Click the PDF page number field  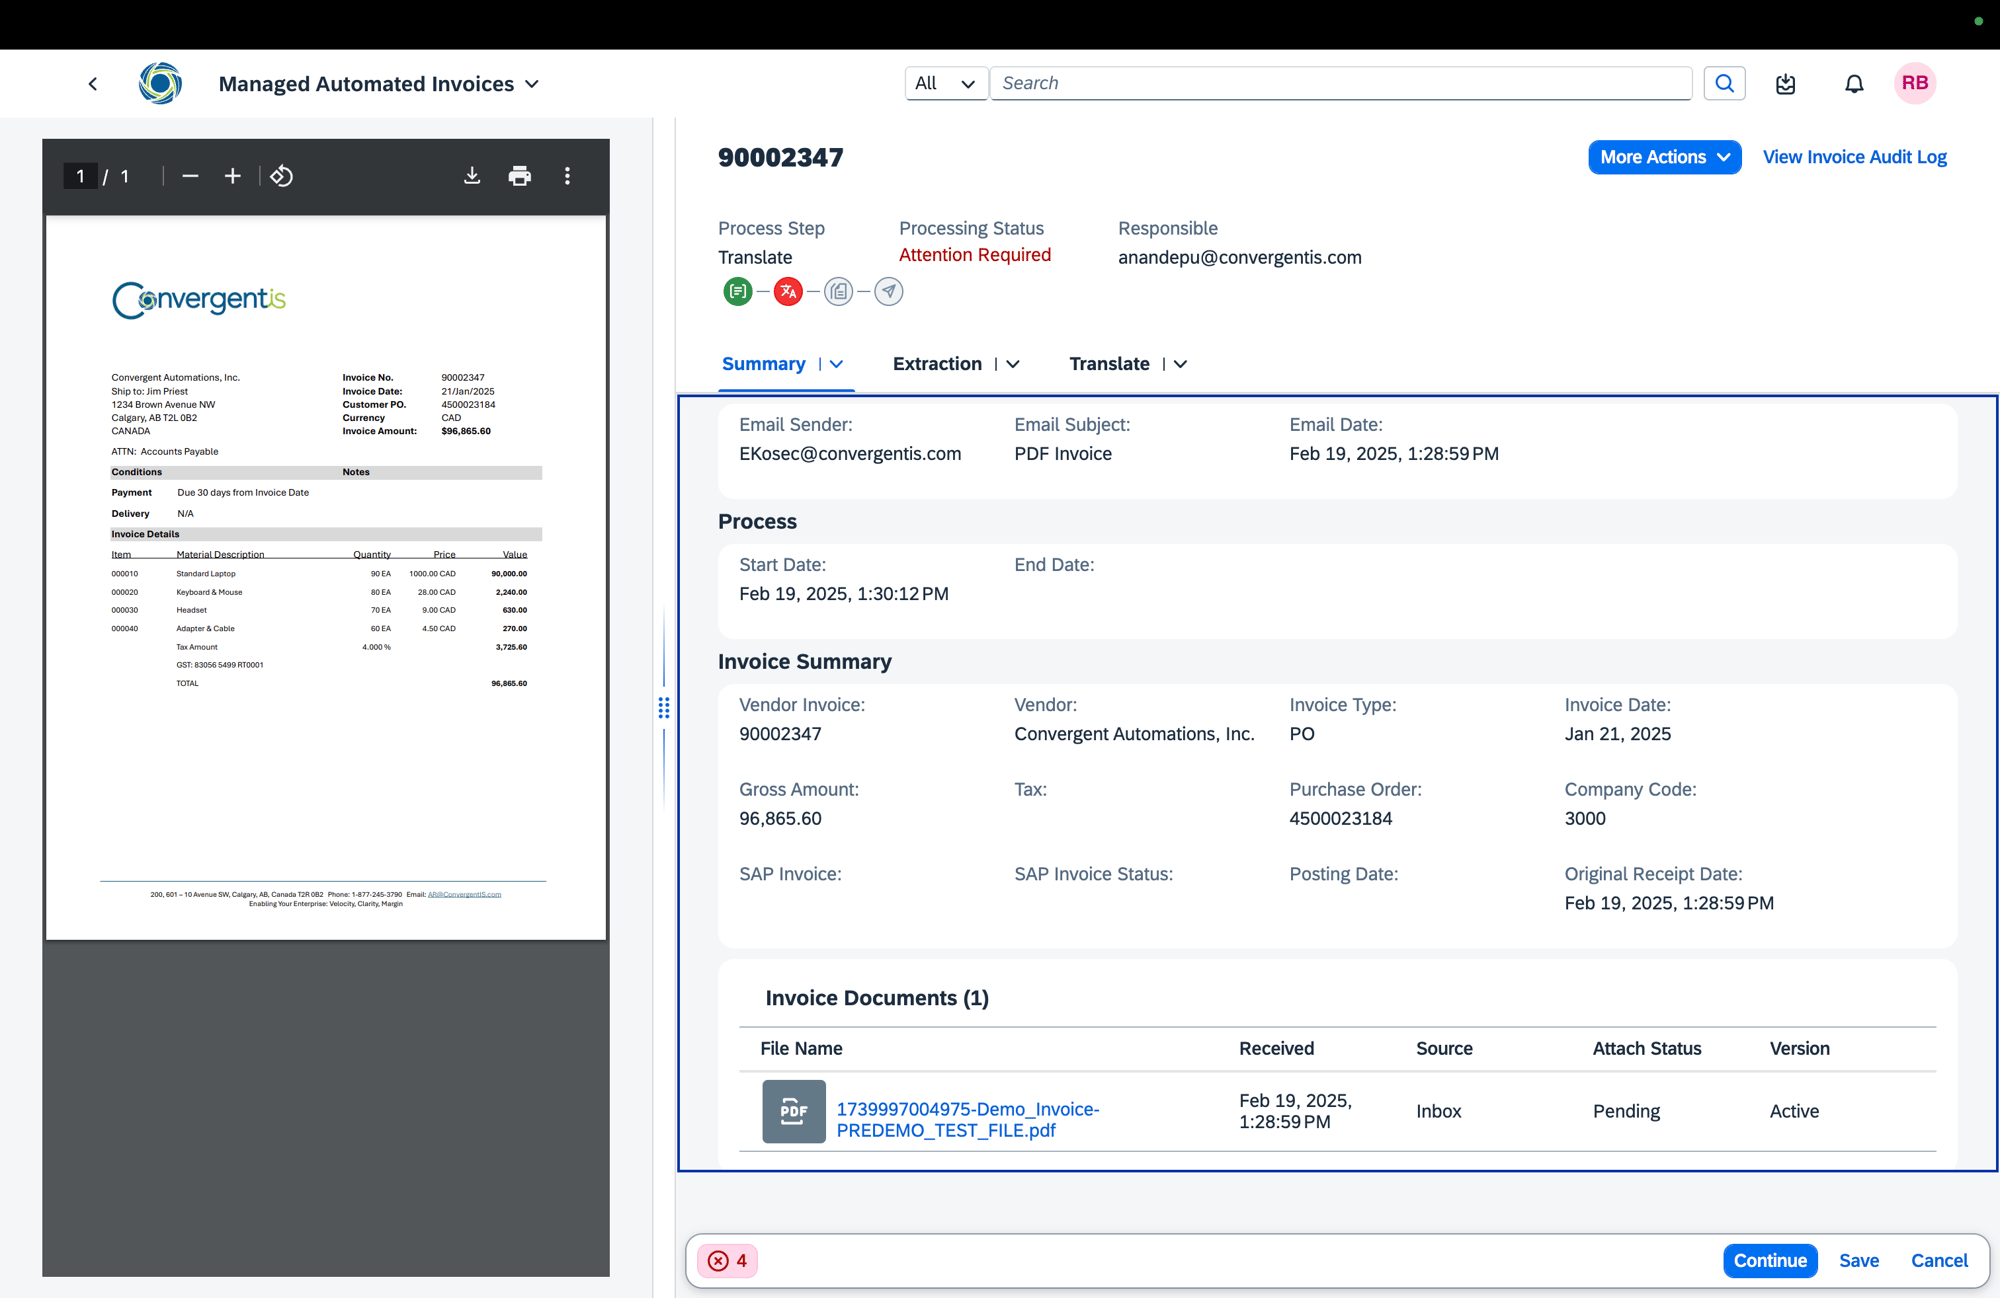pos(80,176)
